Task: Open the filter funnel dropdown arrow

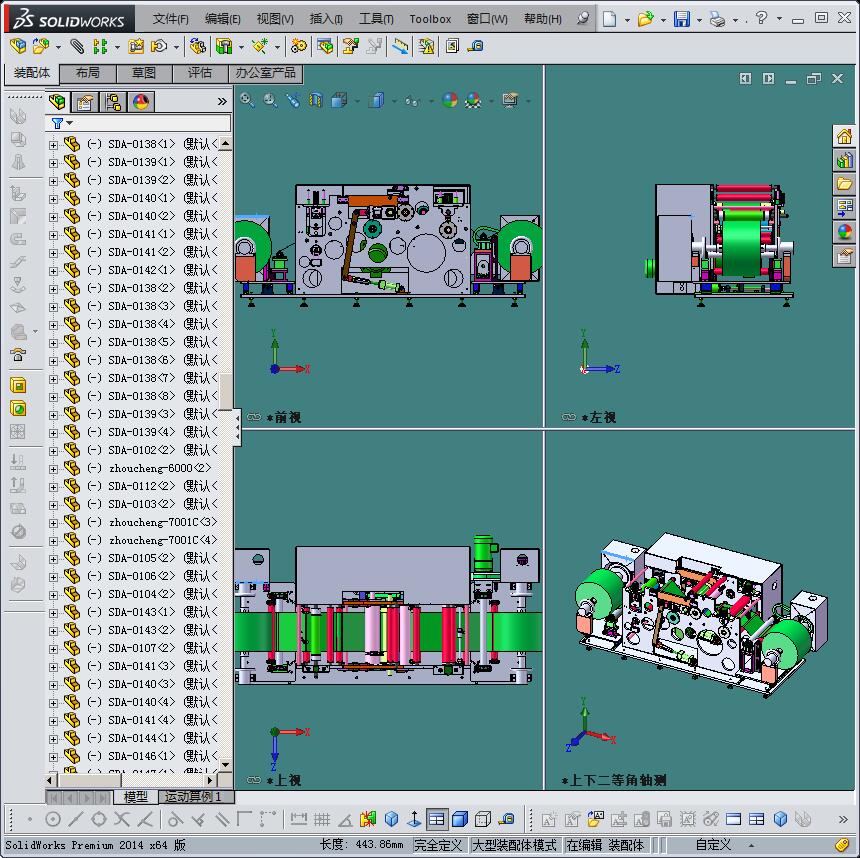Action: [70, 123]
